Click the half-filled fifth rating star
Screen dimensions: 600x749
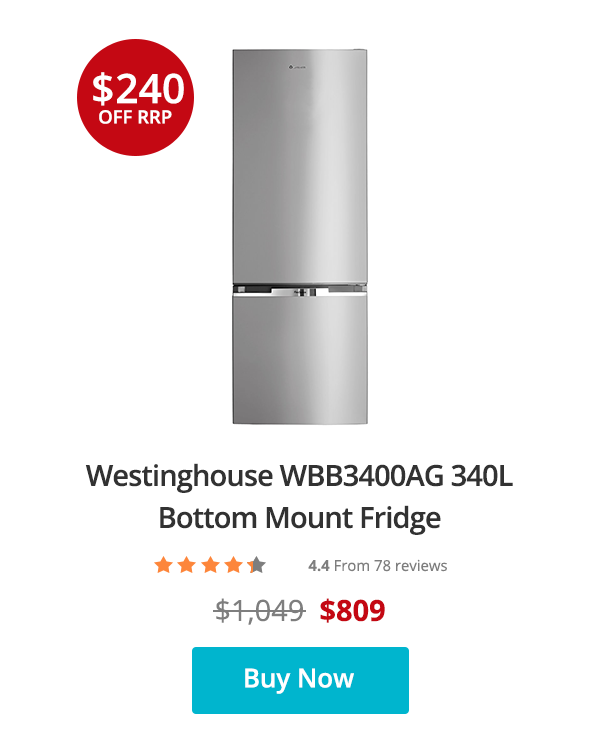257,565
